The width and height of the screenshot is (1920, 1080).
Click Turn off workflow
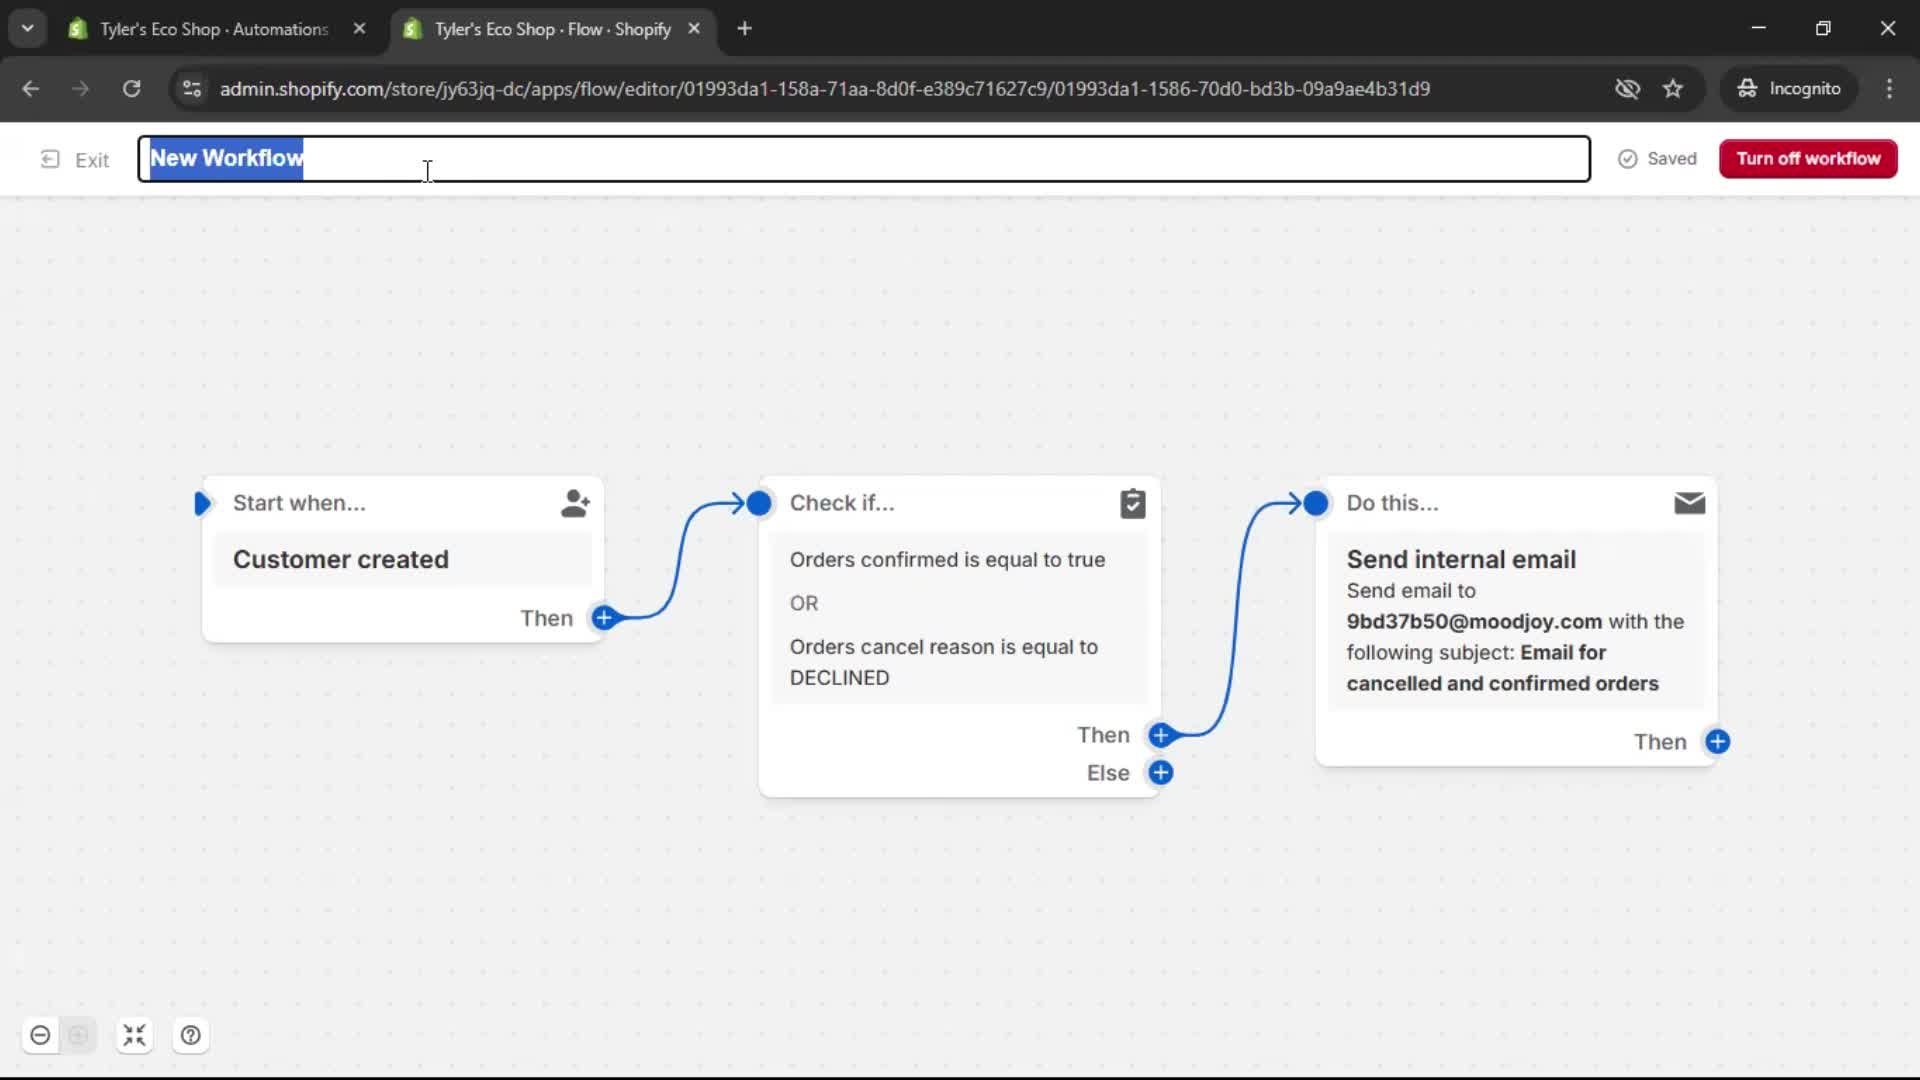point(1807,158)
